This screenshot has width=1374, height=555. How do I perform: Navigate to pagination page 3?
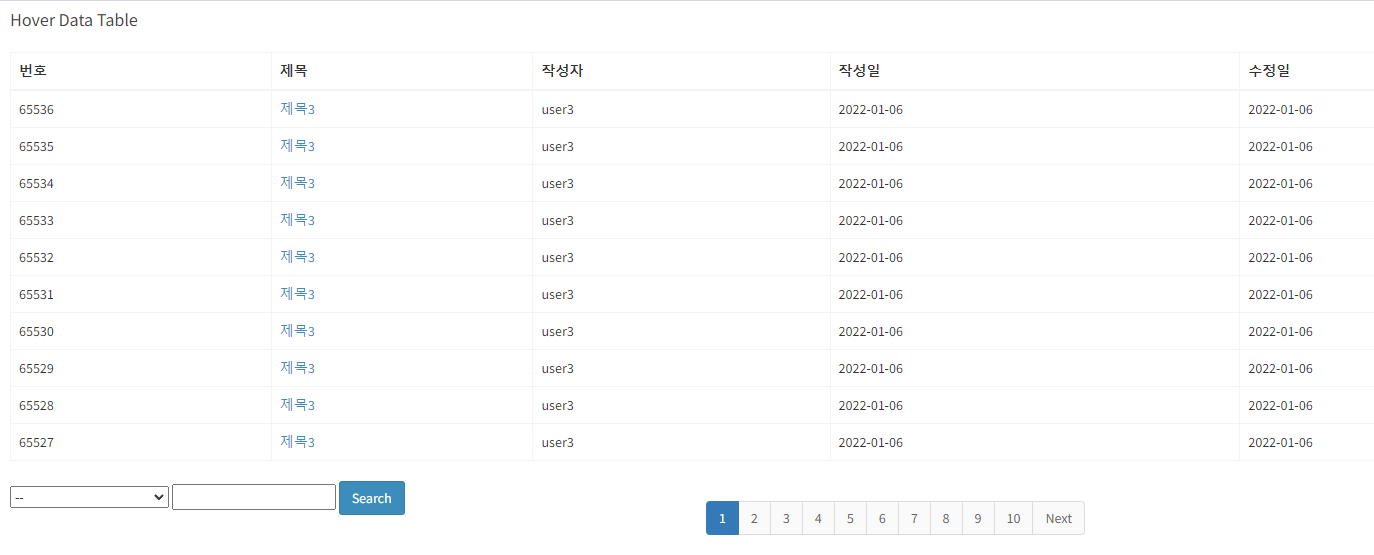point(786,518)
